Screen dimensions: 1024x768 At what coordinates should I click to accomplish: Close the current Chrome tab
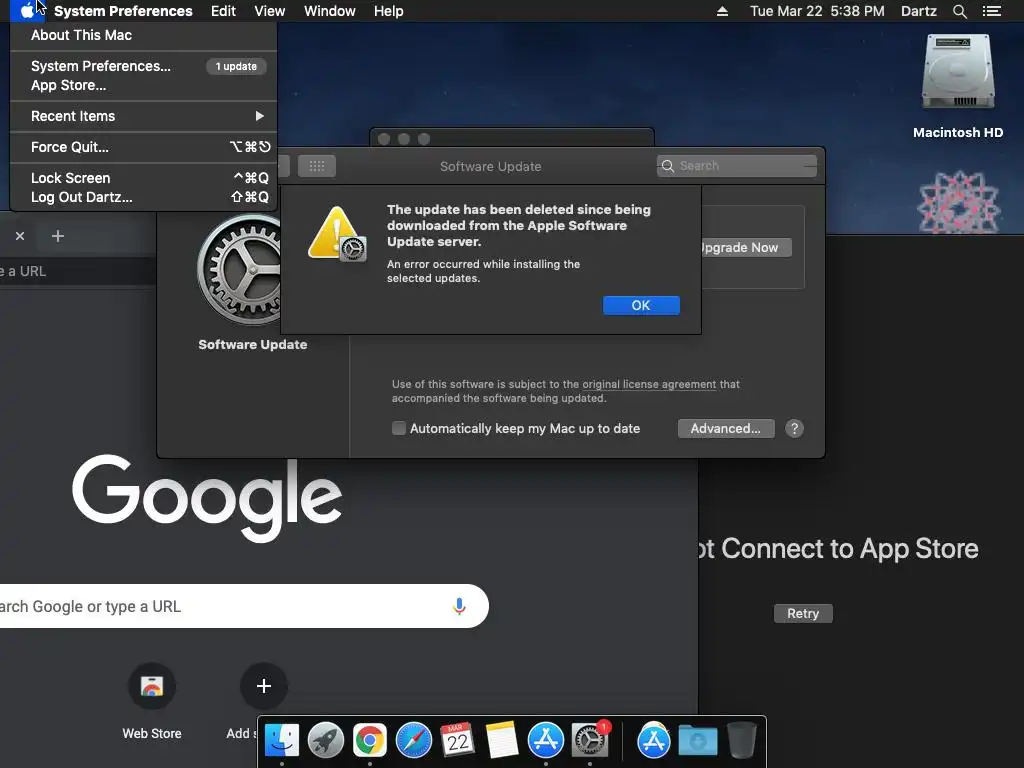click(x=20, y=236)
